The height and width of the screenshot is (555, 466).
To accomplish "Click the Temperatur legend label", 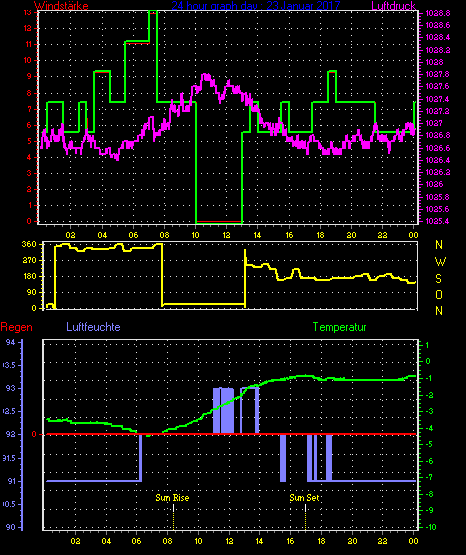I will [x=339, y=327].
